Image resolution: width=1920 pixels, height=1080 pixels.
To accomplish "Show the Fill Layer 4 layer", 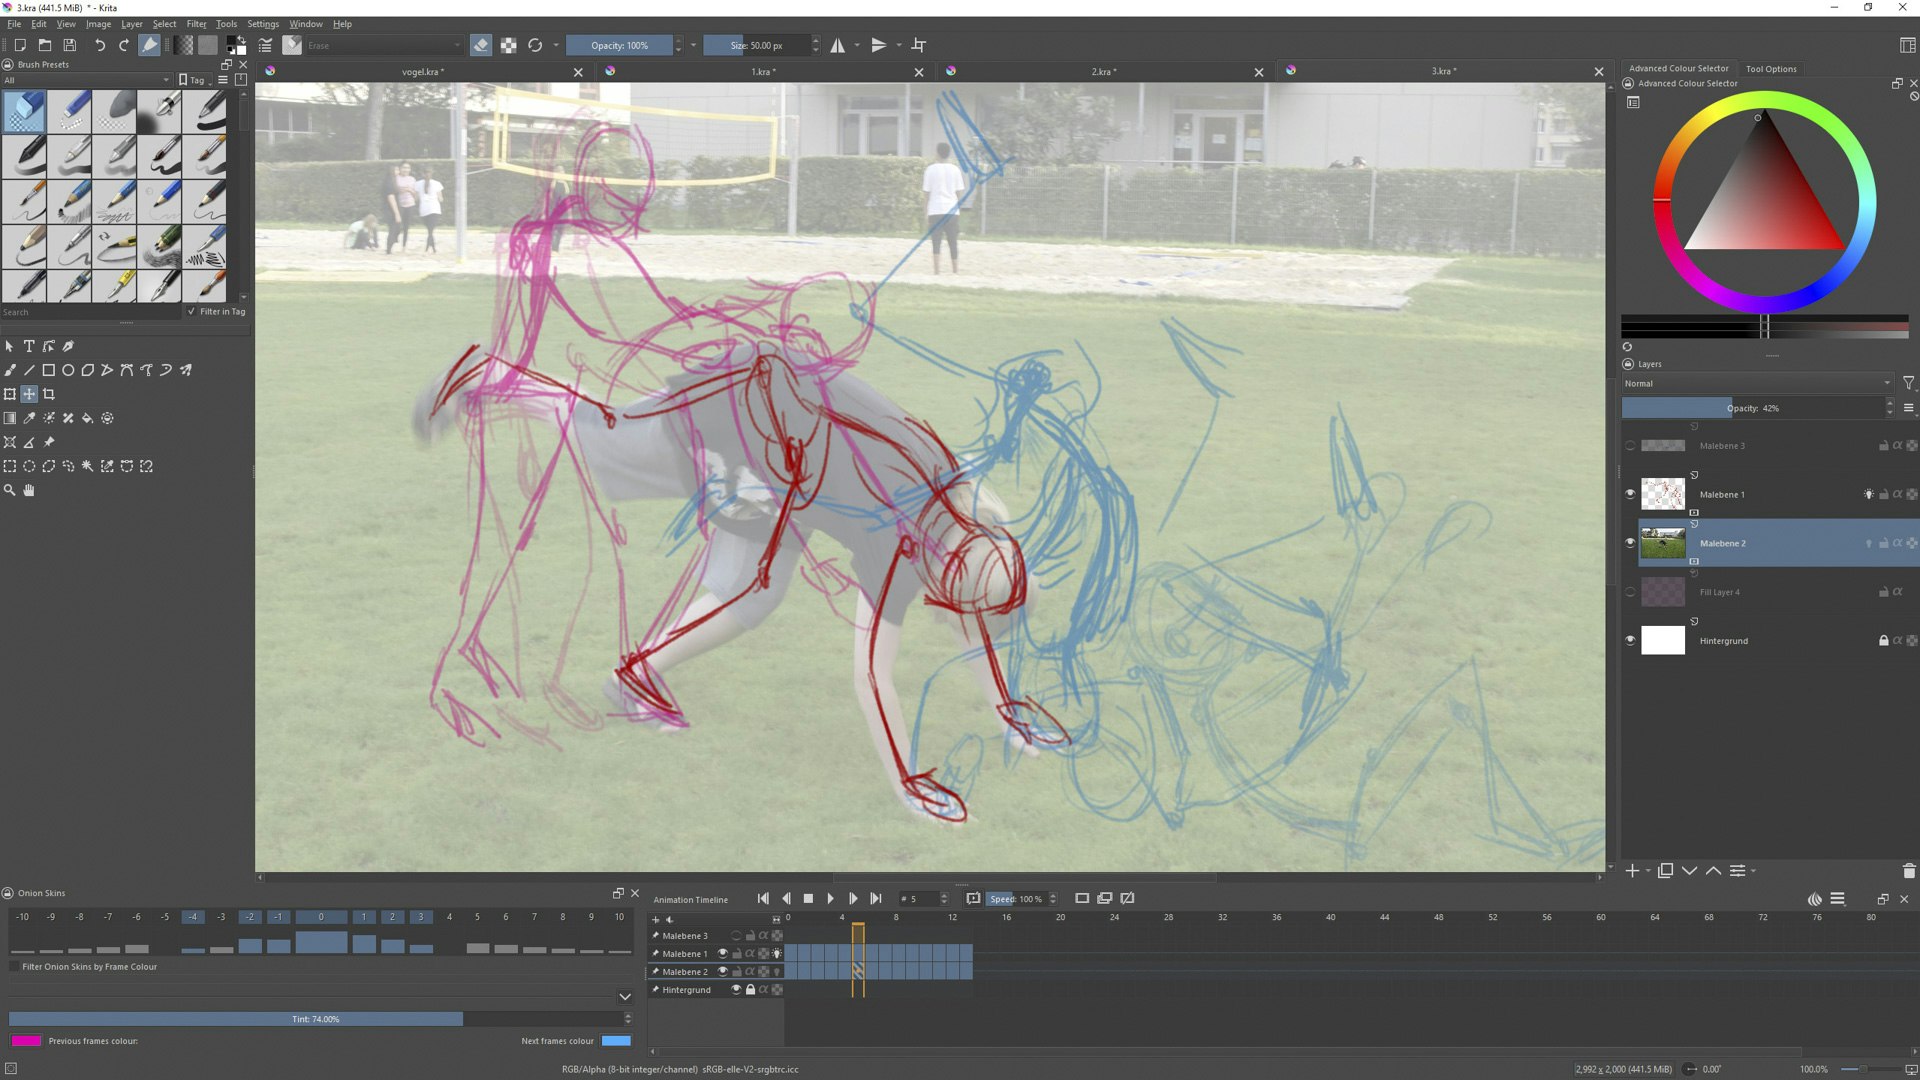I will coord(1630,592).
